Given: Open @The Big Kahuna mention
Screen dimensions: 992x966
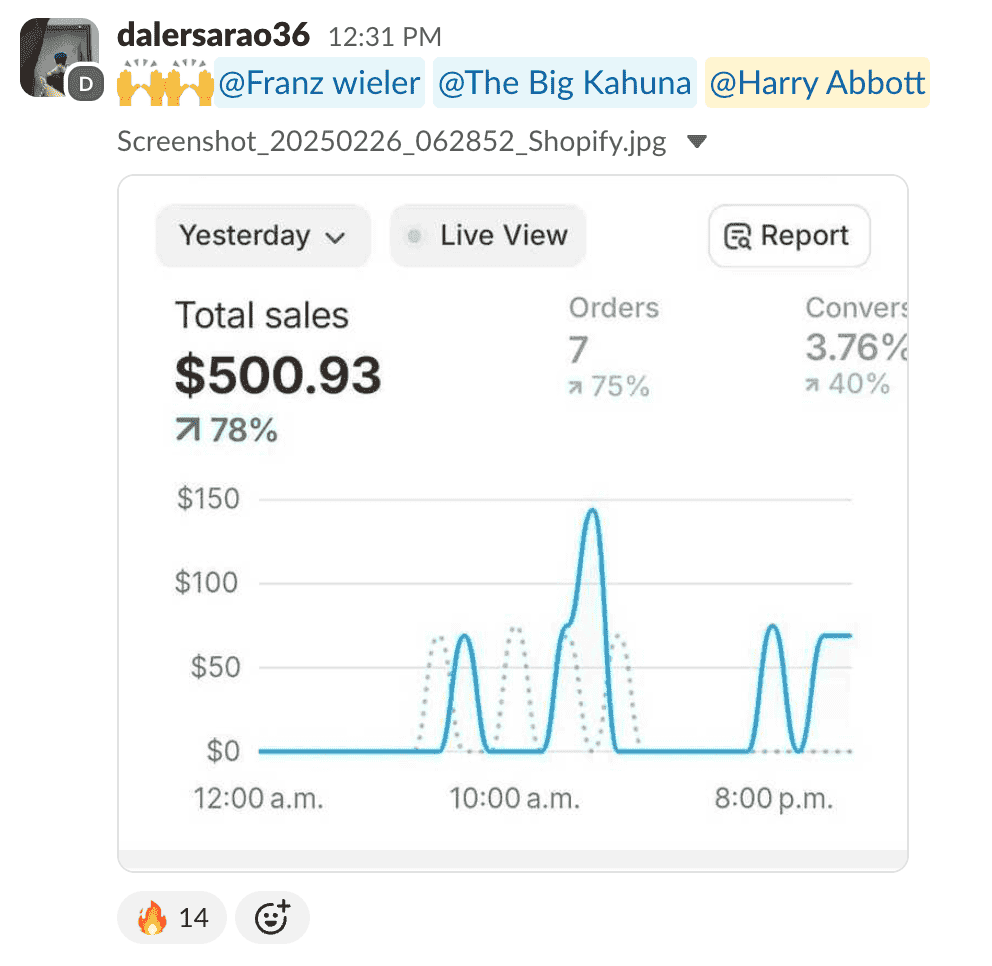Looking at the screenshot, I should click(x=565, y=83).
